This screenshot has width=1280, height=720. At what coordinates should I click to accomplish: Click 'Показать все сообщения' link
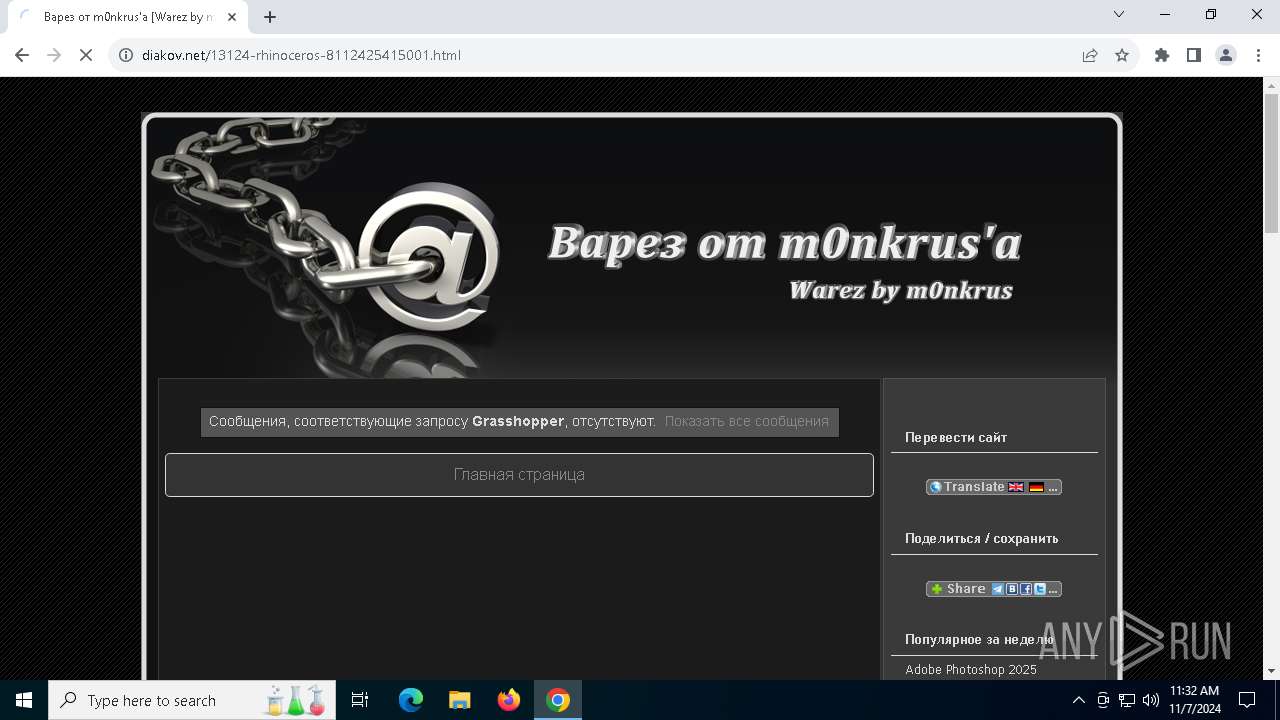[x=747, y=421]
